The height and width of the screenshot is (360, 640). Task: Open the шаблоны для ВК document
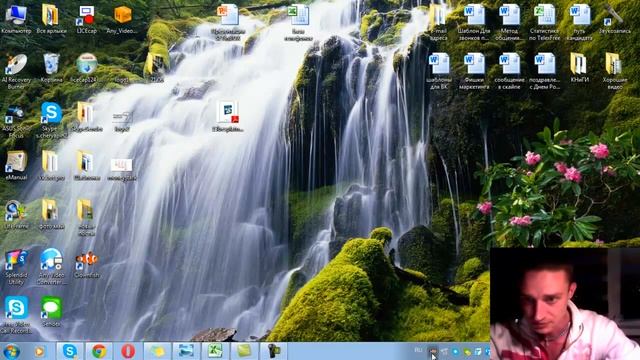pyautogui.click(x=439, y=71)
